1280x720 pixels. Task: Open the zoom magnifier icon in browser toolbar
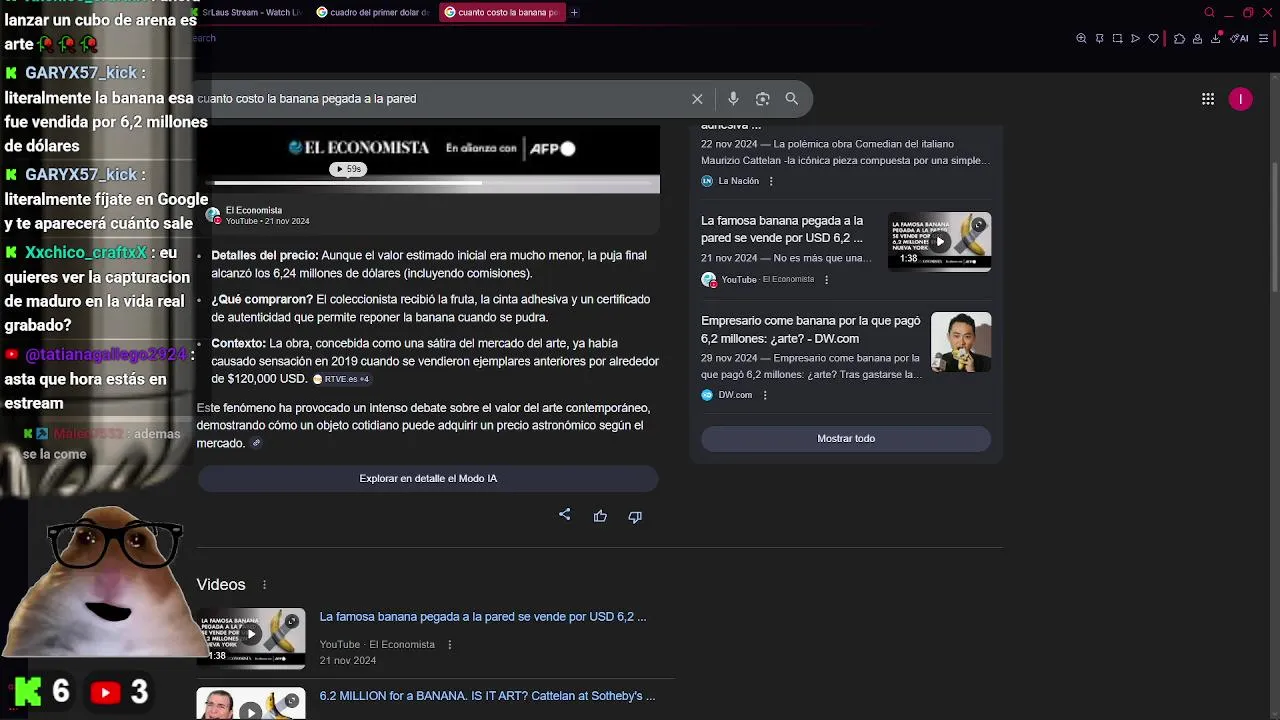point(1081,39)
